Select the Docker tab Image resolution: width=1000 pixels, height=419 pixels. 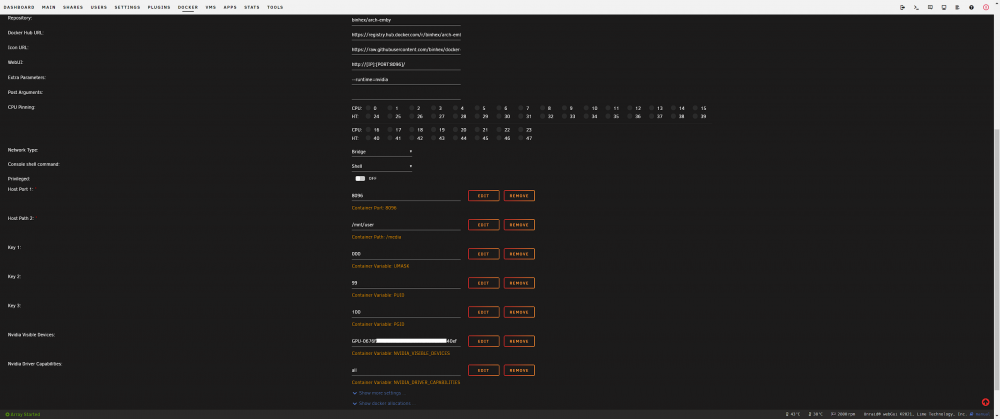click(188, 7)
